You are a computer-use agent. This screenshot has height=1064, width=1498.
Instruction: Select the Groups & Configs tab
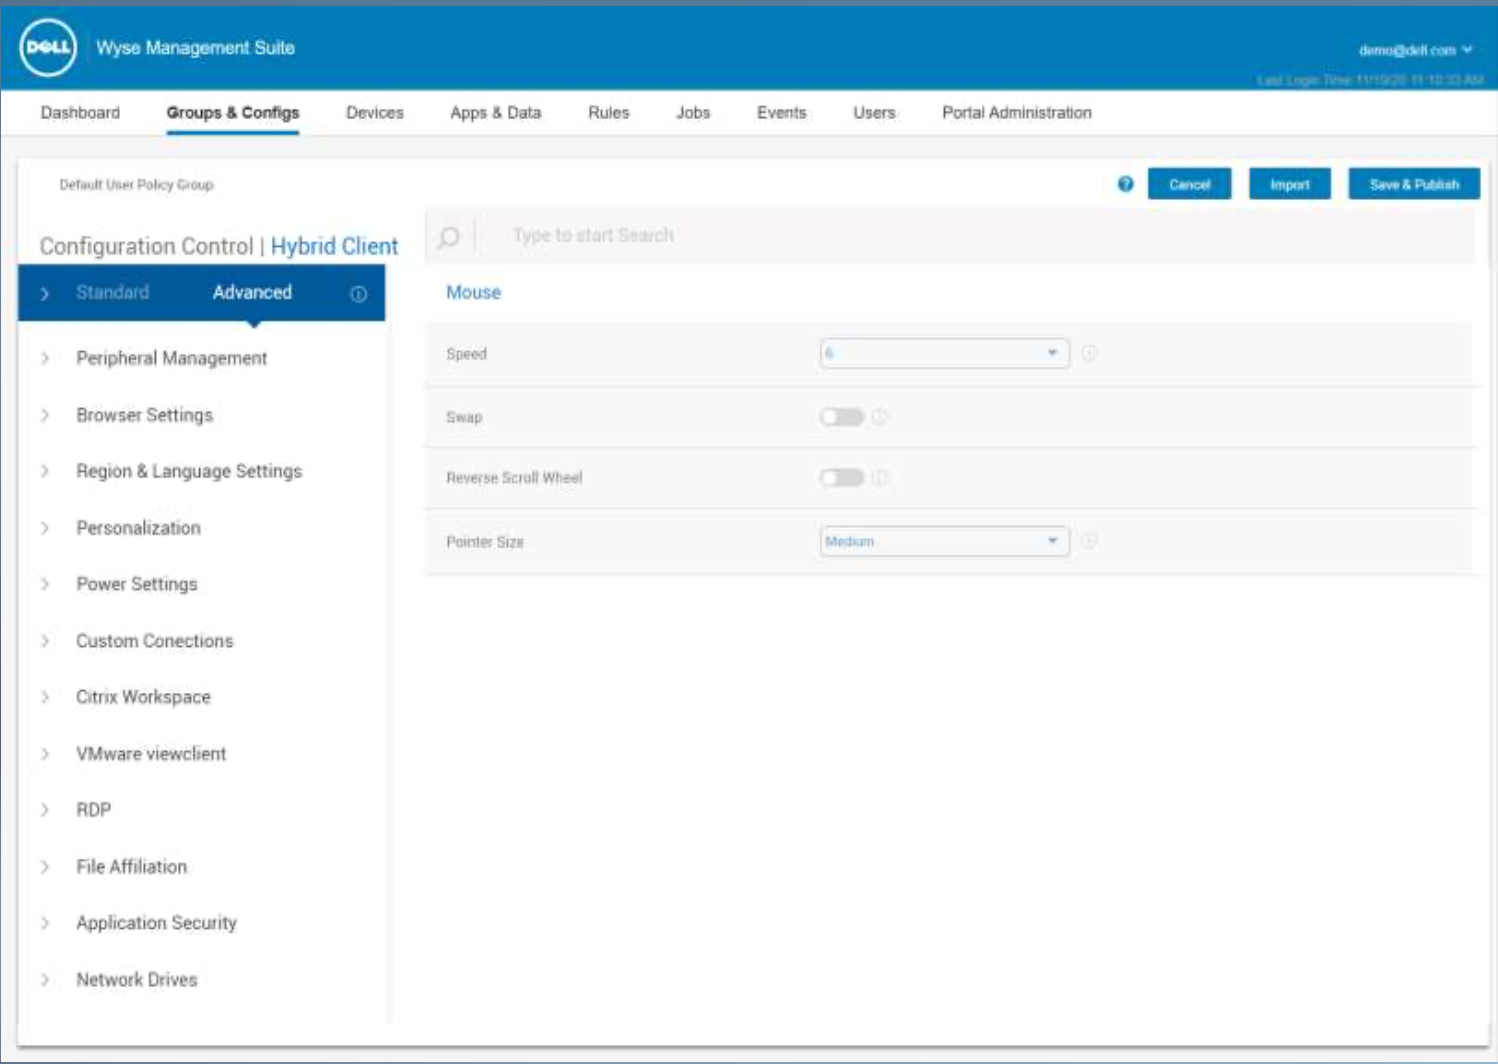[233, 113]
